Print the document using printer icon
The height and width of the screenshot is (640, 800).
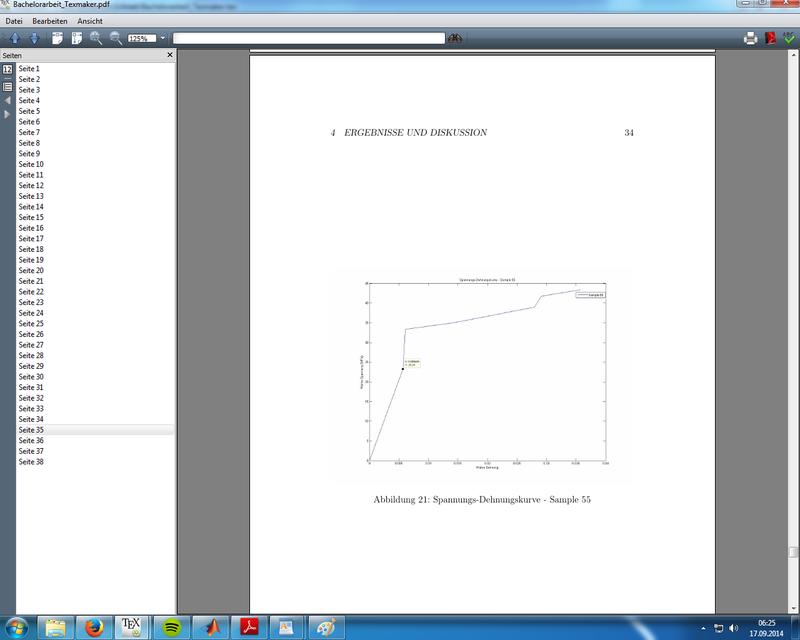click(x=750, y=39)
